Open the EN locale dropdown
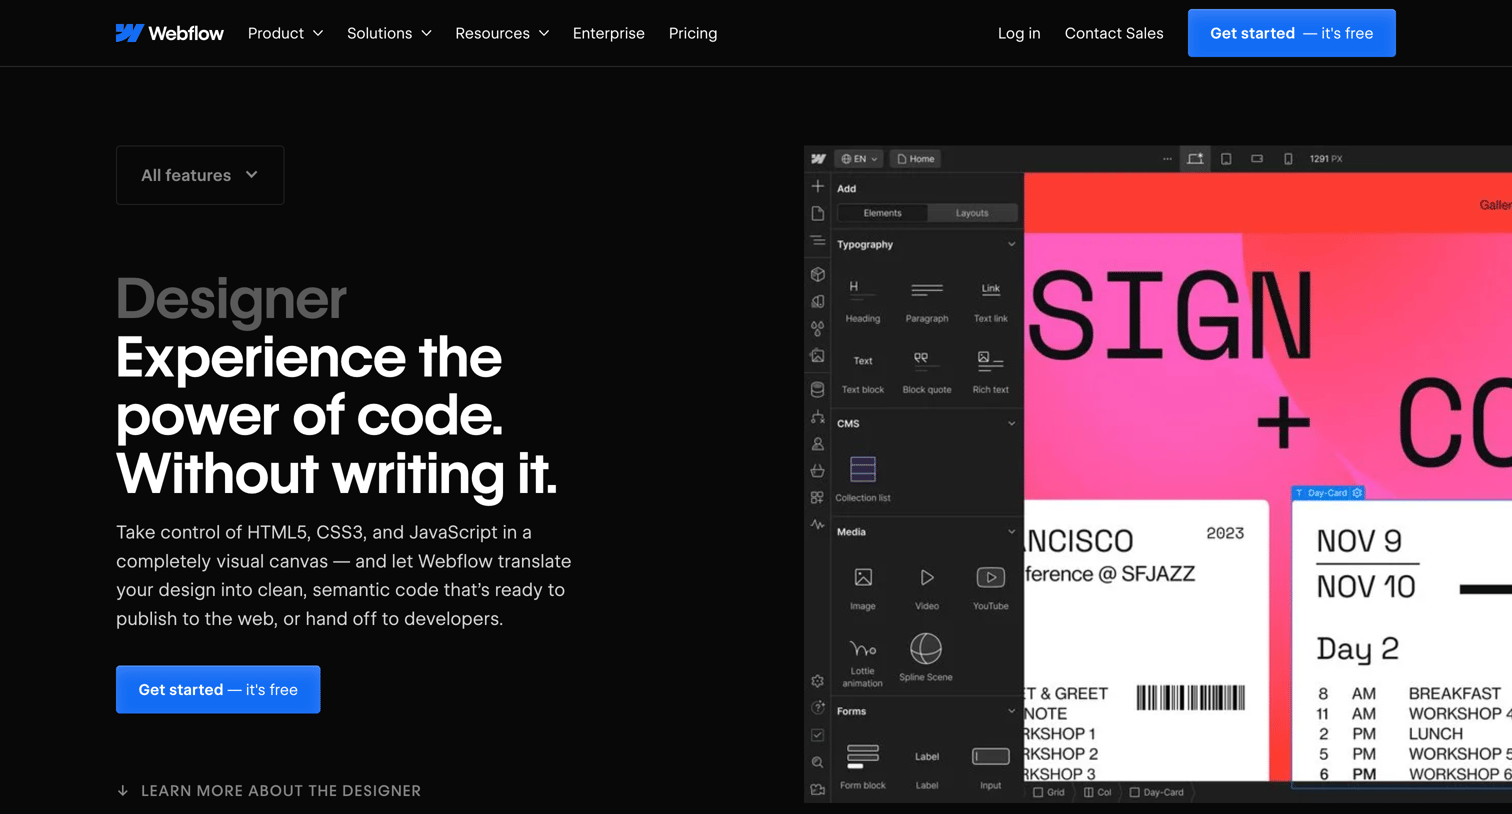Screen dimensions: 1512x814 click(859, 159)
